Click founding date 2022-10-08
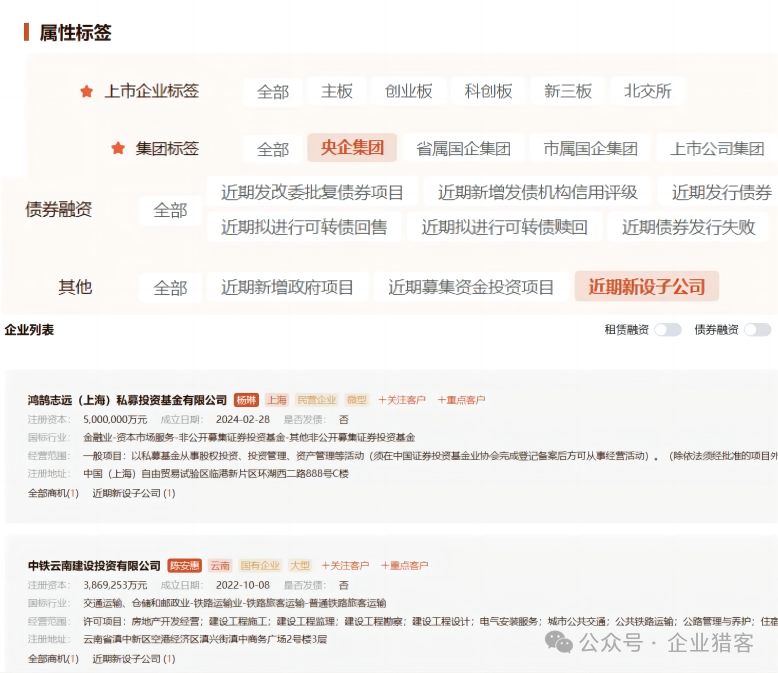778x673 pixels. 243,586
